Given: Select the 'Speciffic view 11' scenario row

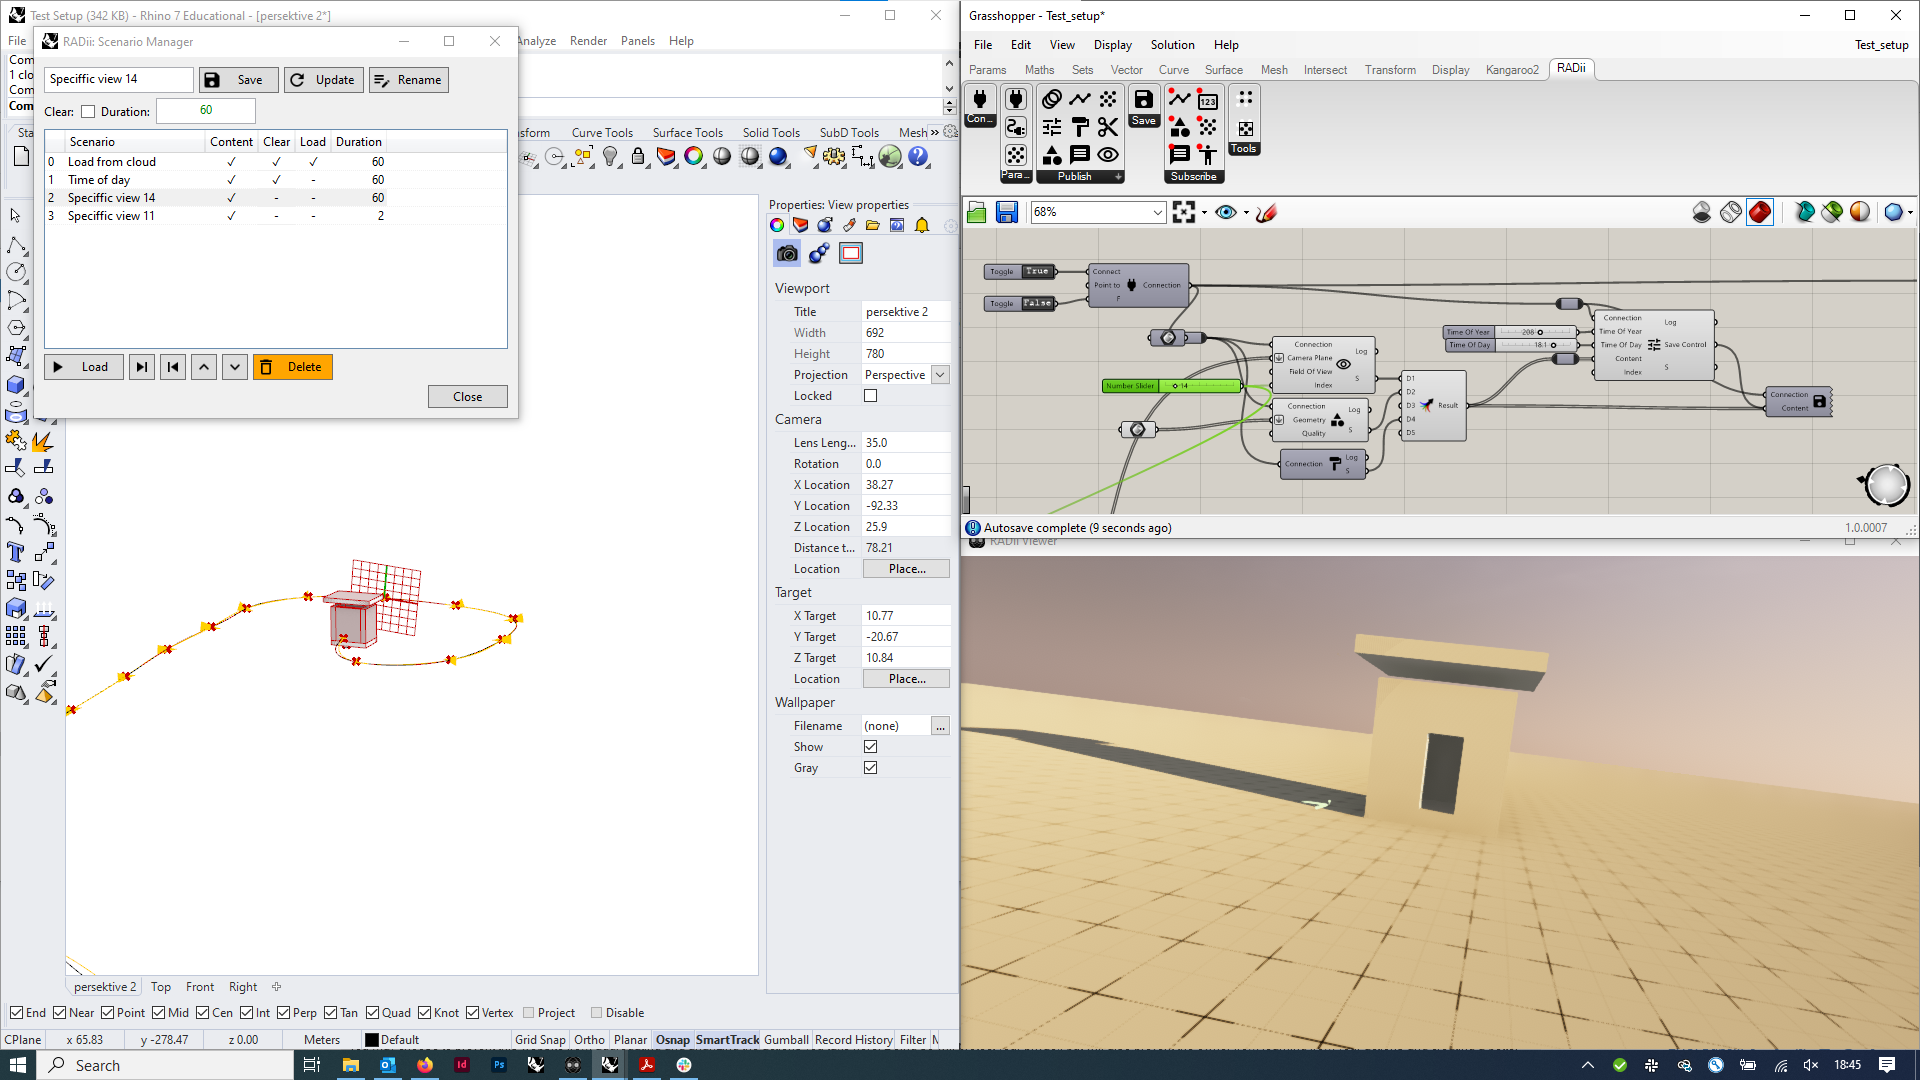Looking at the screenshot, I should point(275,216).
